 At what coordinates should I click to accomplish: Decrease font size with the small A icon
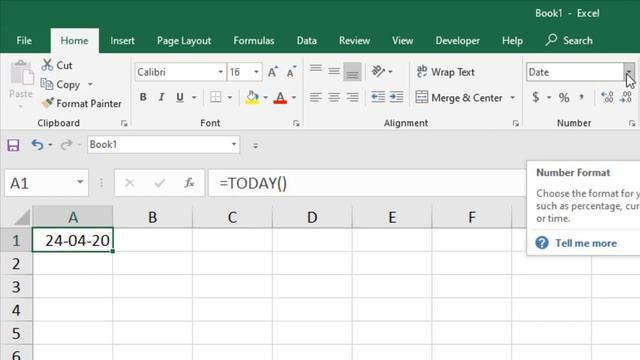[x=291, y=72]
